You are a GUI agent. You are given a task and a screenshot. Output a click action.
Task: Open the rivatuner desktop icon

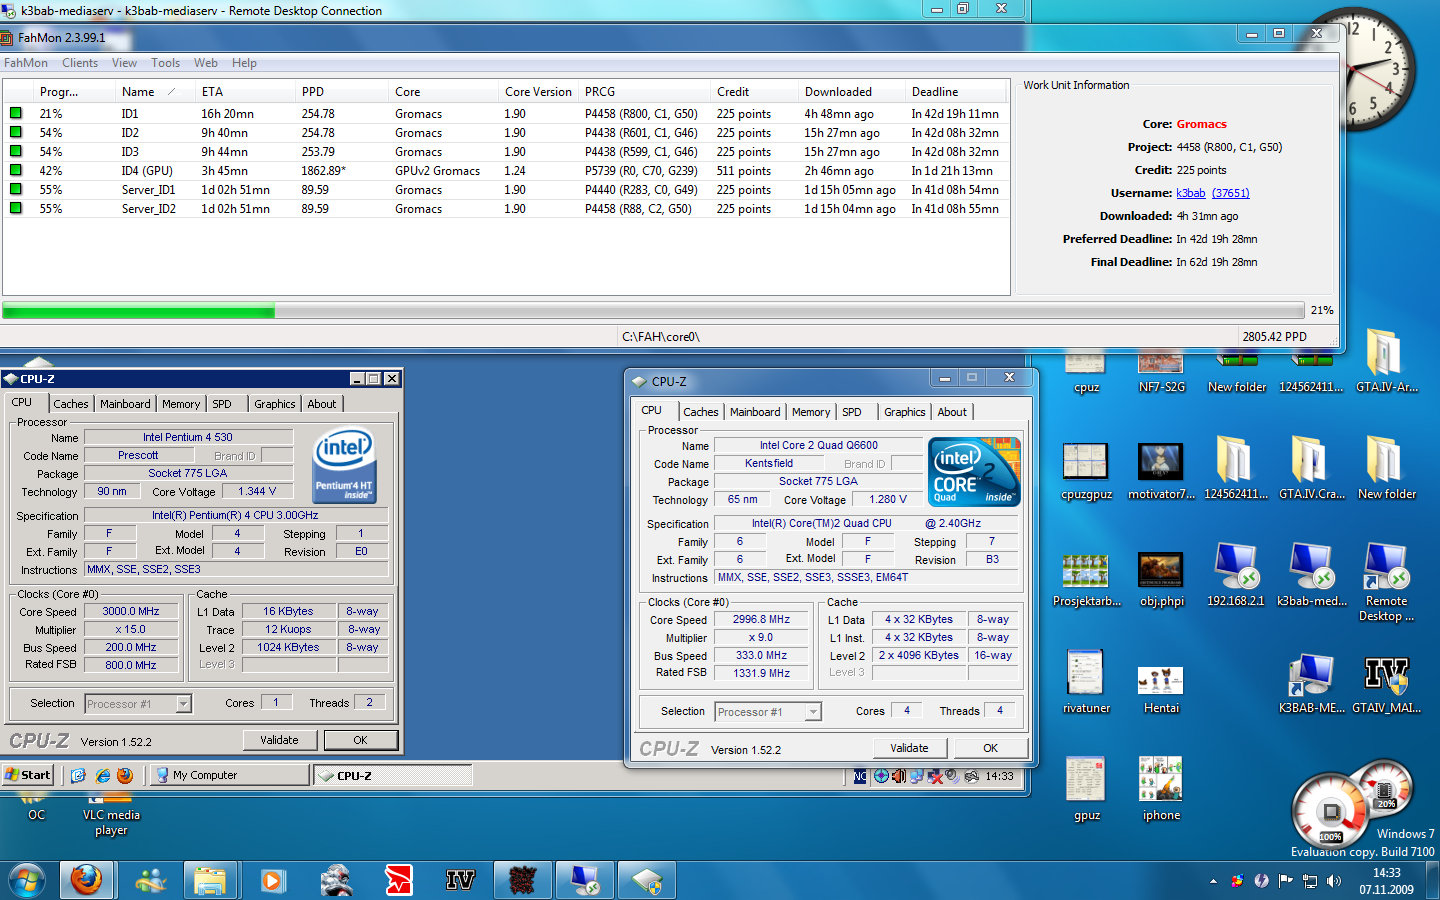(1086, 682)
